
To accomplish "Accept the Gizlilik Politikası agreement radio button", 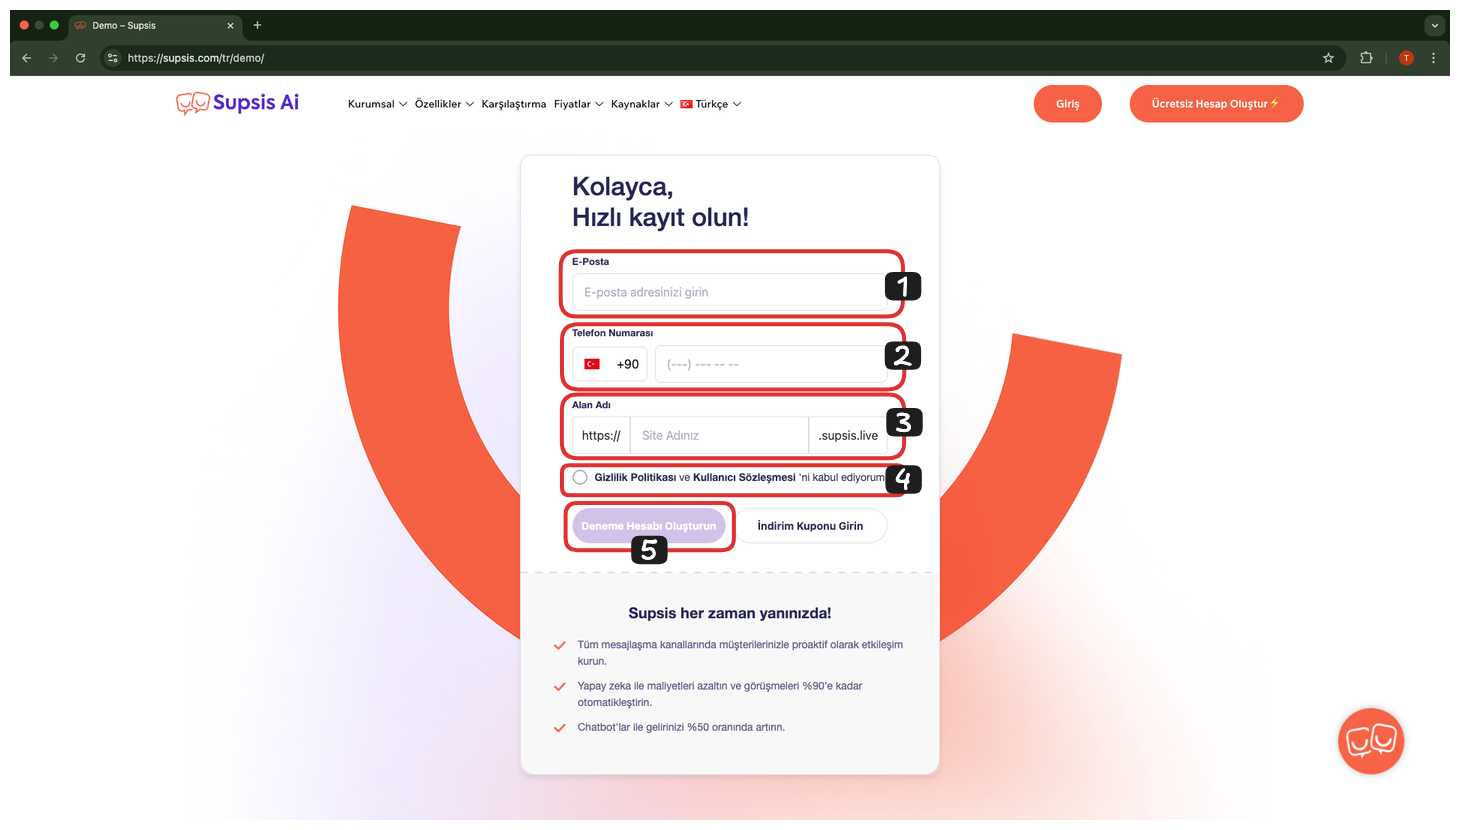I will 580,477.
